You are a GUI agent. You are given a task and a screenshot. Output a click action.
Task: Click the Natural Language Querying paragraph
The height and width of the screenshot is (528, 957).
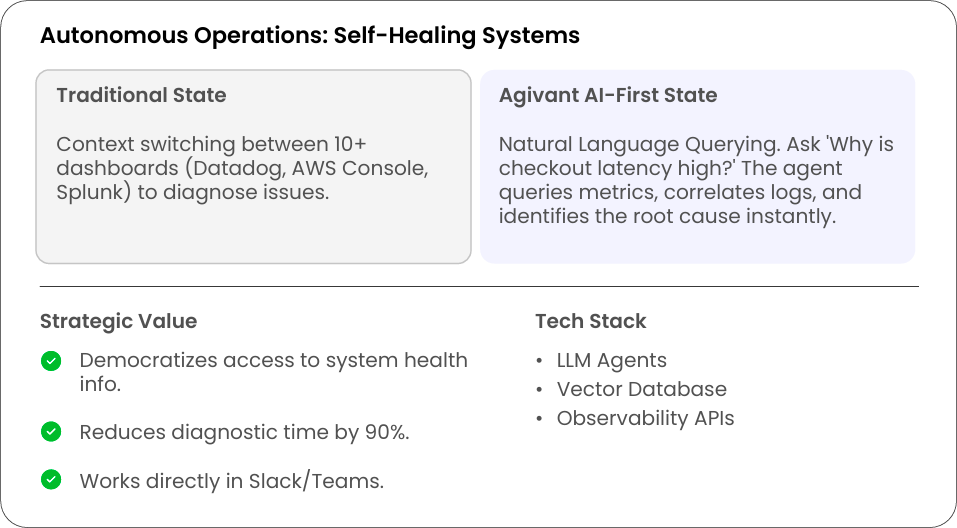coord(695,180)
